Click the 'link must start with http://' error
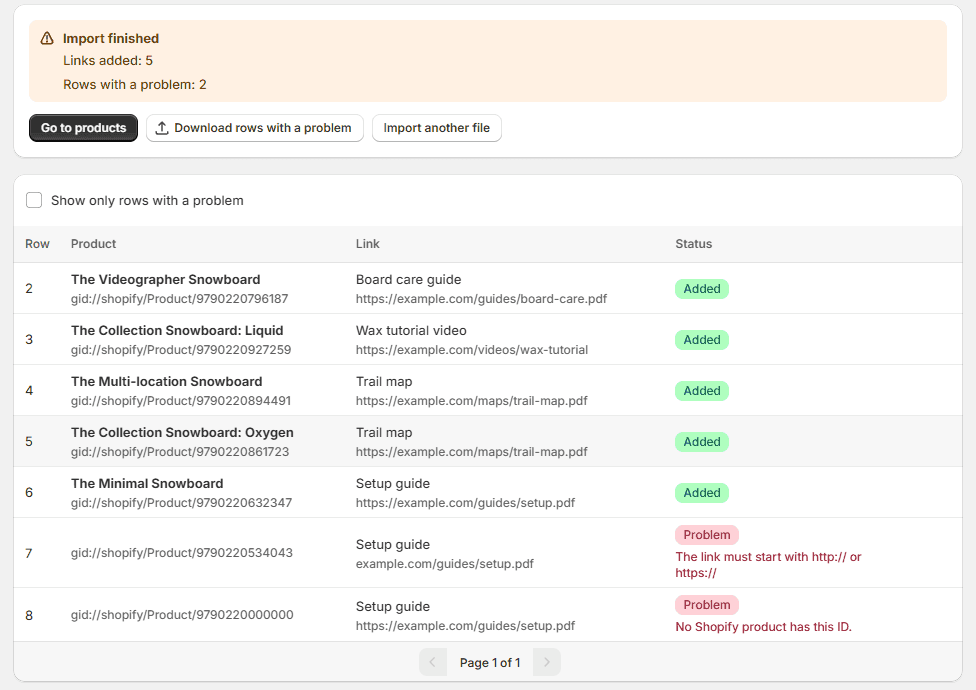Viewport: 976px width, 690px height. coord(768,565)
